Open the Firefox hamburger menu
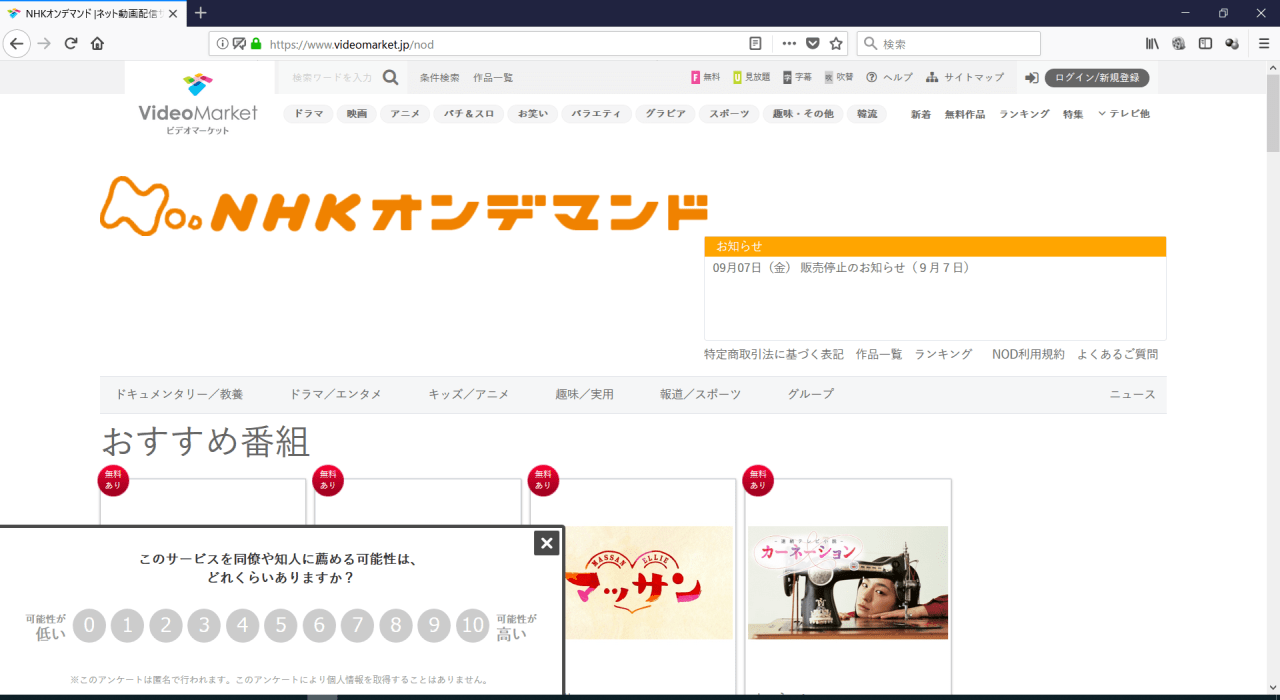This screenshot has height=700, width=1280. tap(1264, 44)
